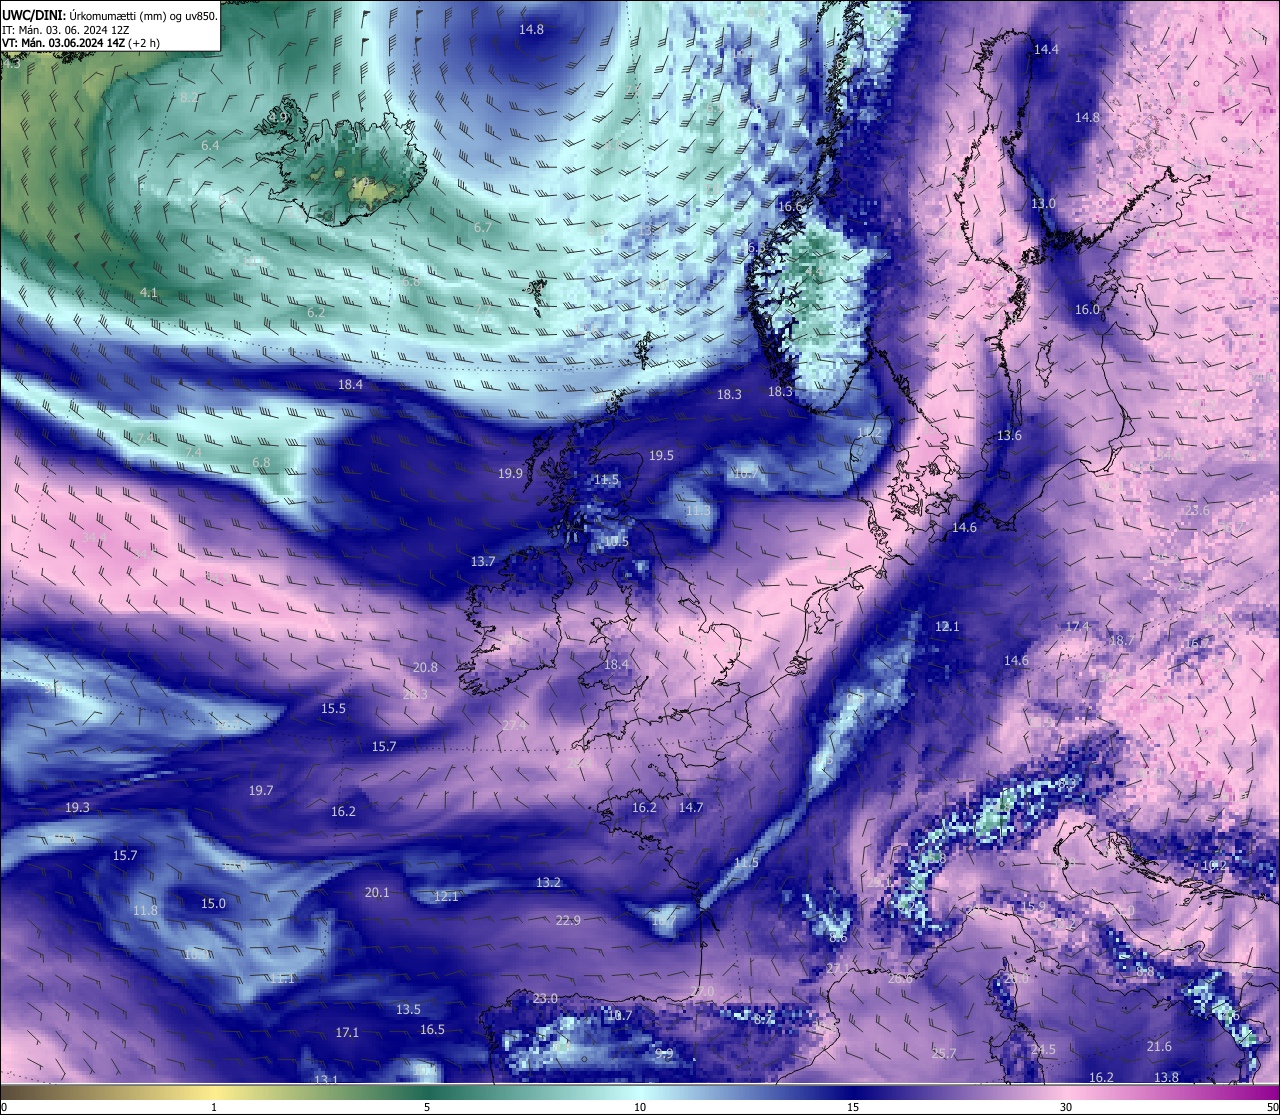Click the 'IT: Mán. 03. 06. 2024 12Z' line
The height and width of the screenshot is (1115, 1280).
[66, 30]
